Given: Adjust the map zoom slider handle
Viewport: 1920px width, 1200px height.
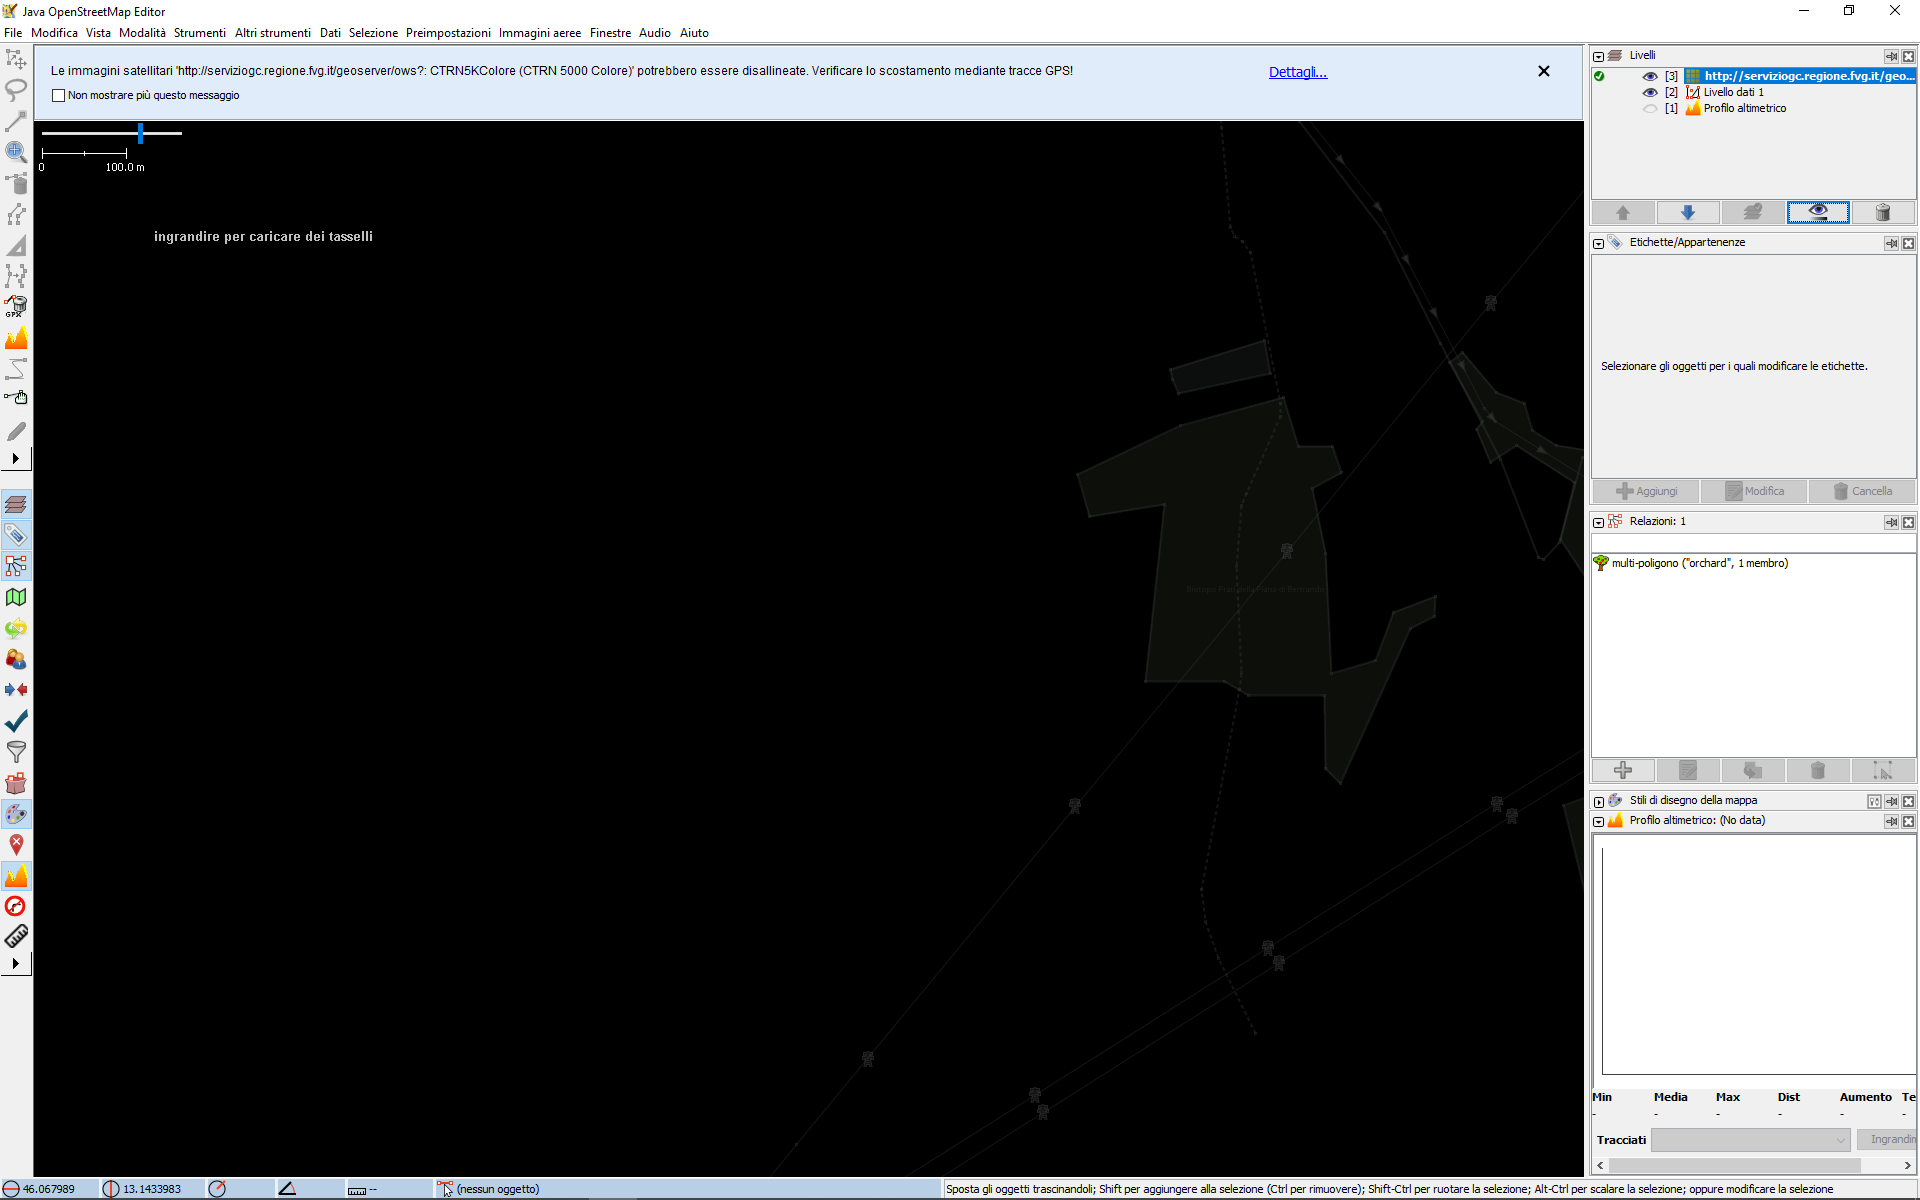Looking at the screenshot, I should 141,133.
